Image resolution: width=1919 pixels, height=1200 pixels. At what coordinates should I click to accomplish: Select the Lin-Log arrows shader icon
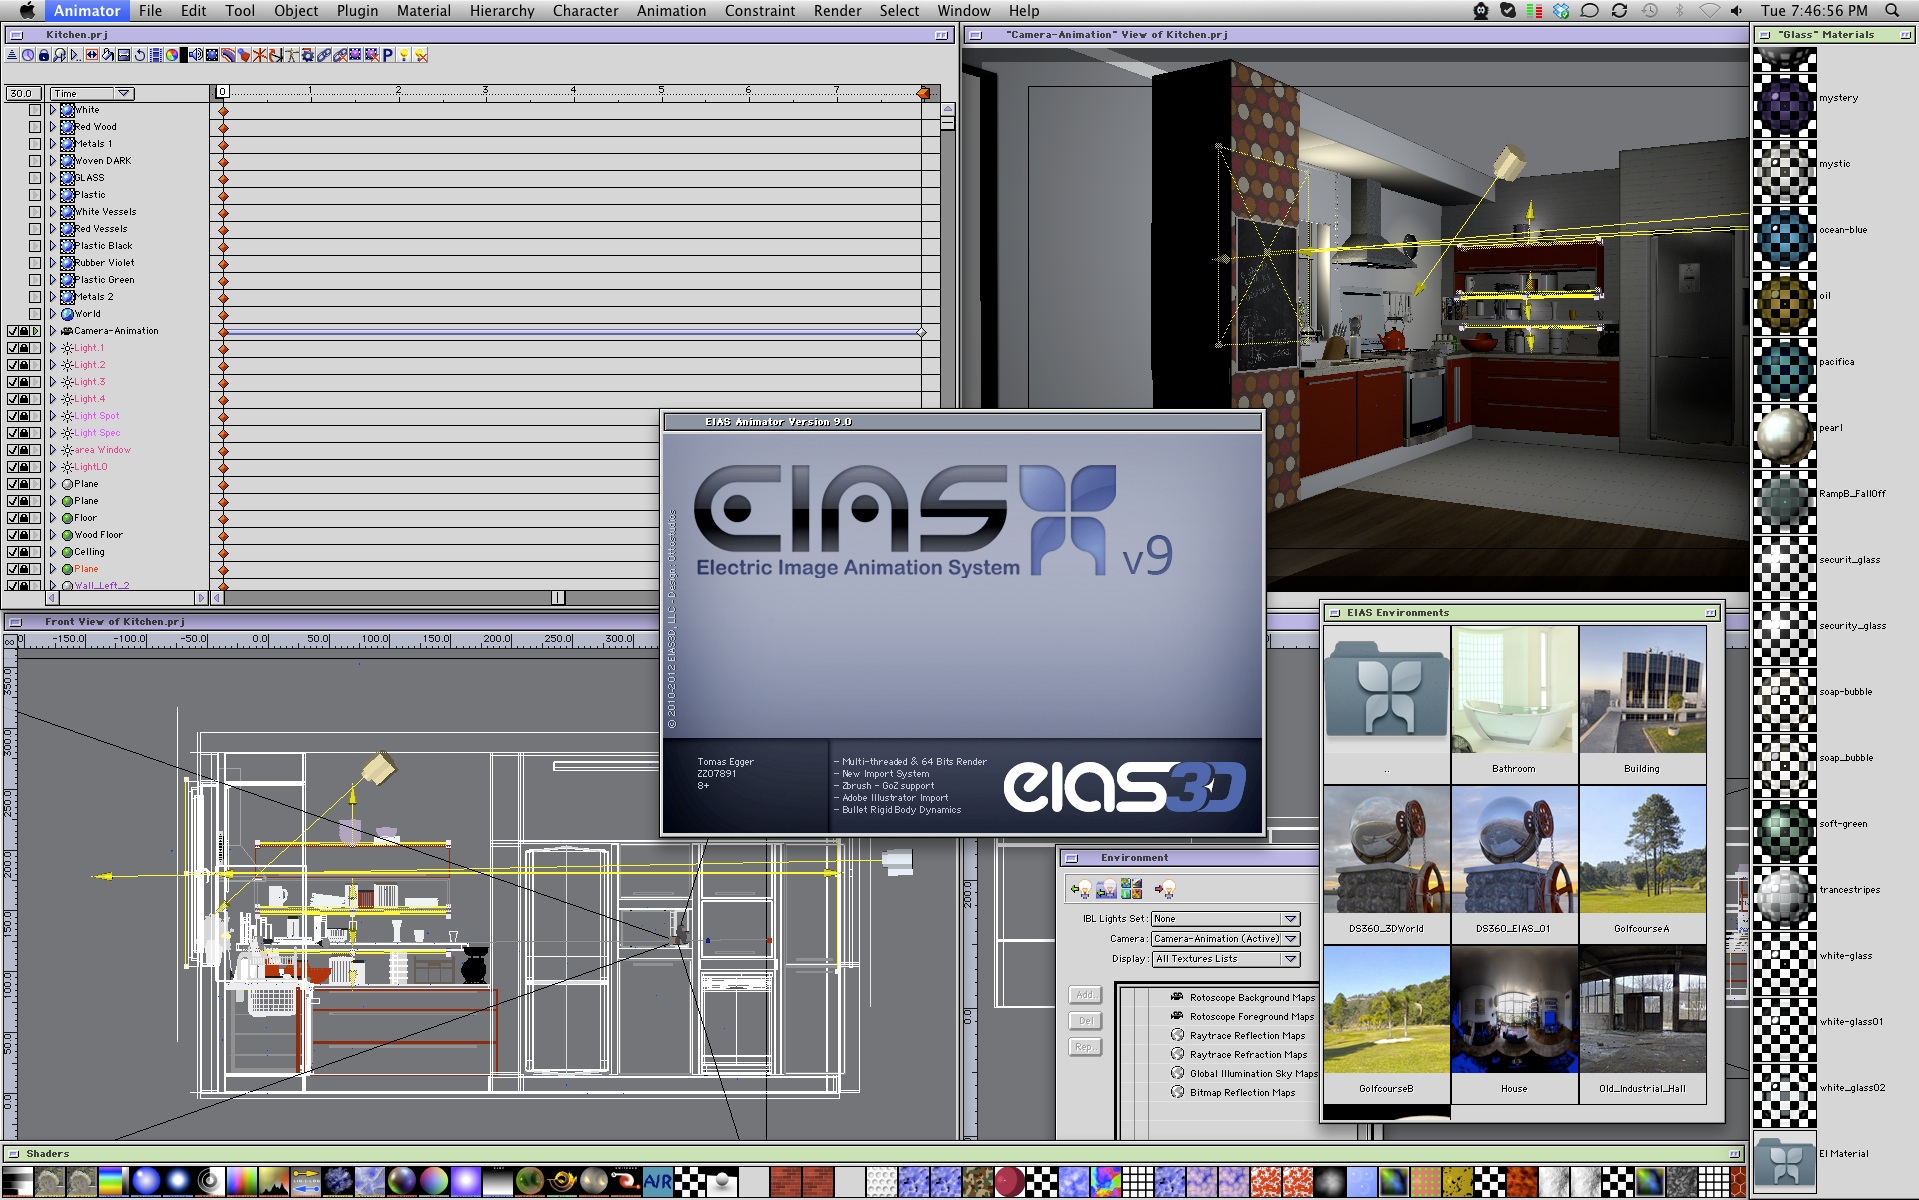(305, 1182)
